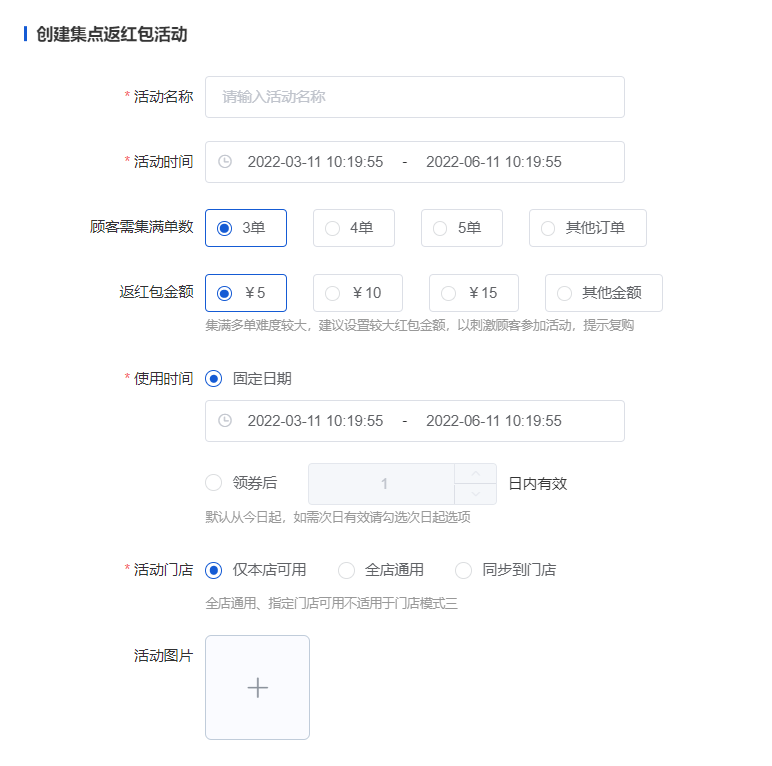Screen dimensions: 772x766
Task: Select the 活动时间 end date 2022-06-11
Action: click(493, 162)
